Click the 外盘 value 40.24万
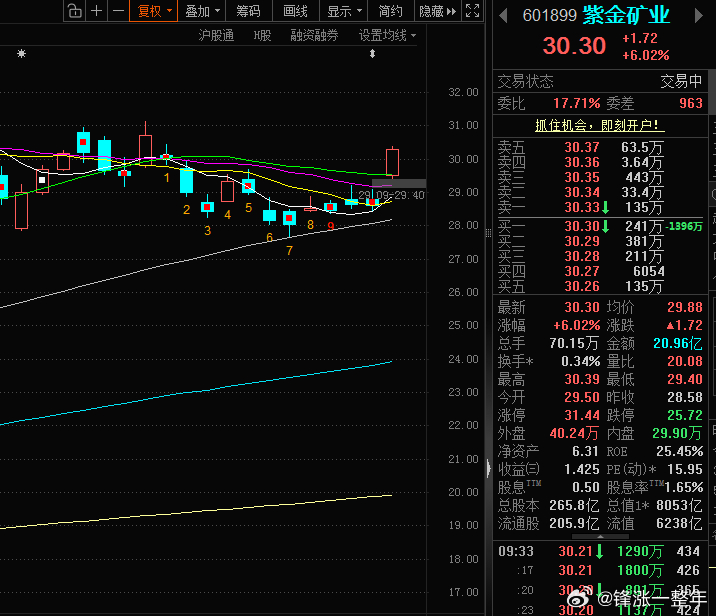This screenshot has width=716, height=616. (574, 433)
